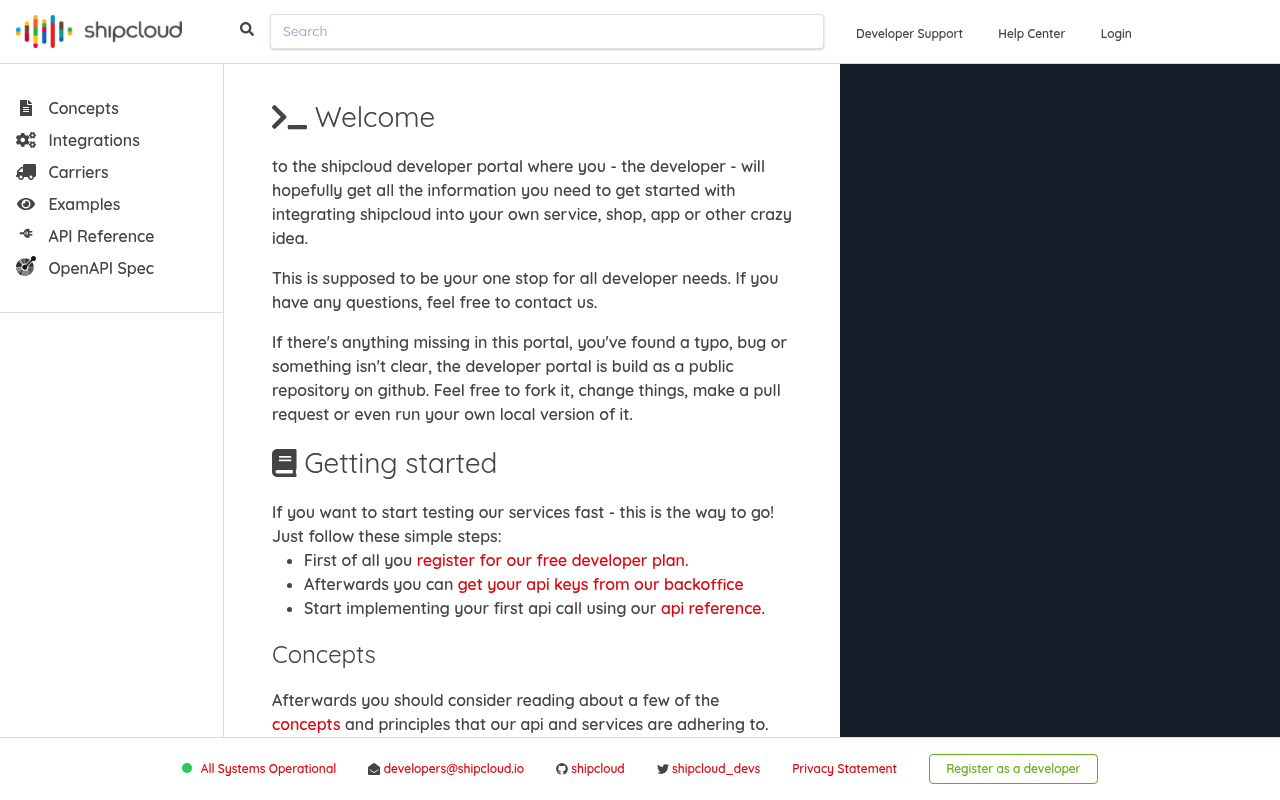
Task: Click the GitHub icon in footer
Action: pyautogui.click(x=562, y=769)
